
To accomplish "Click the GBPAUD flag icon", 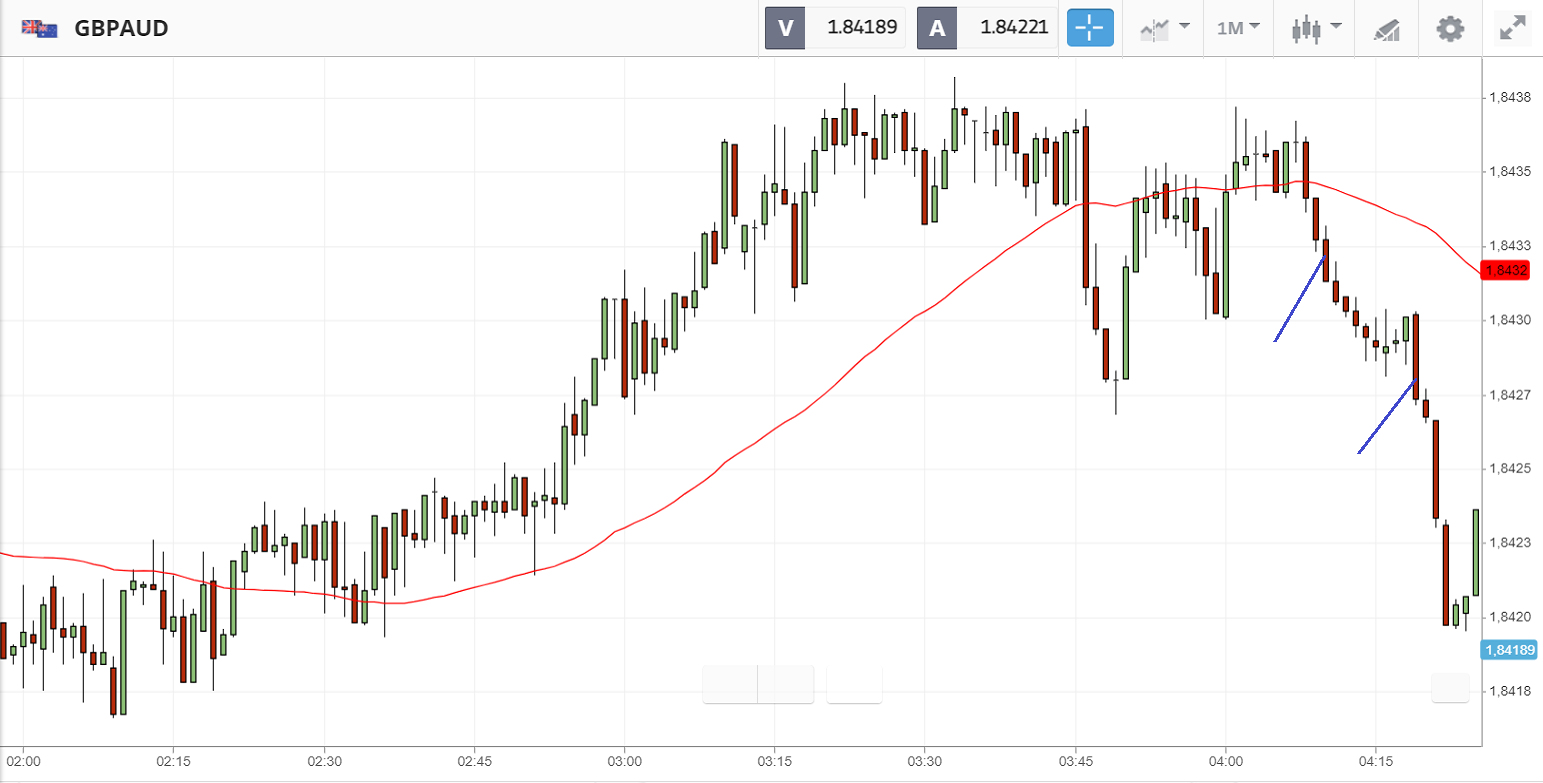I will click(x=38, y=28).
